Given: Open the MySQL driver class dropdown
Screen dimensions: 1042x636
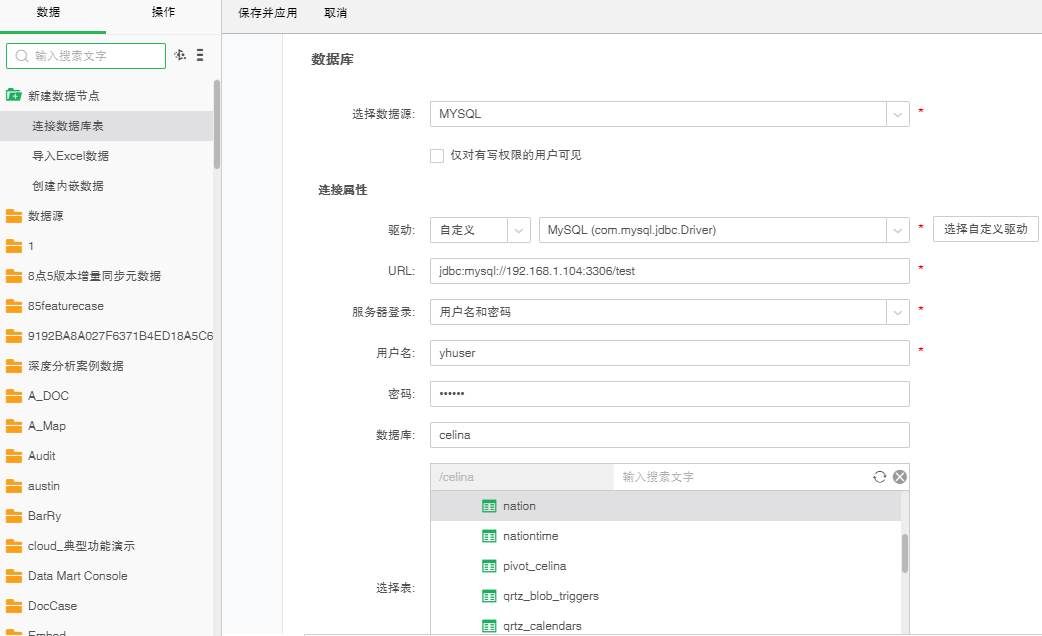Looking at the screenshot, I should 897,230.
